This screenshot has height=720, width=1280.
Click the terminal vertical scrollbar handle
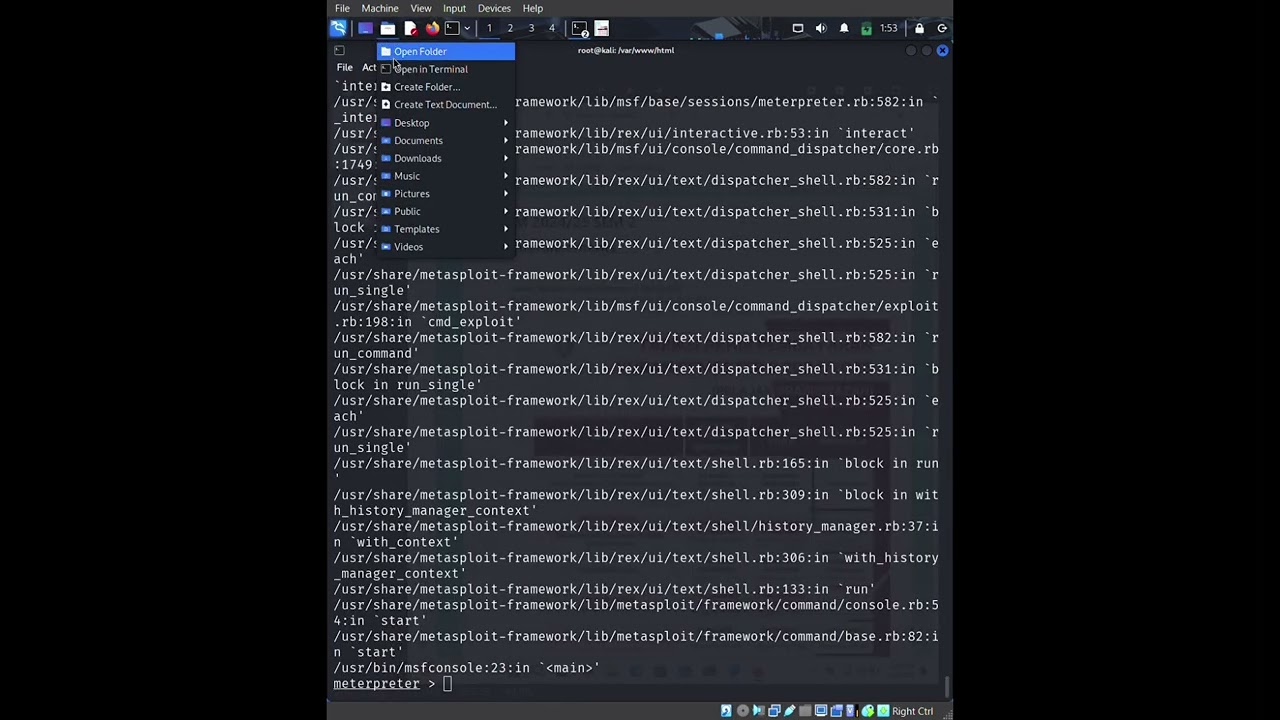(x=947, y=686)
